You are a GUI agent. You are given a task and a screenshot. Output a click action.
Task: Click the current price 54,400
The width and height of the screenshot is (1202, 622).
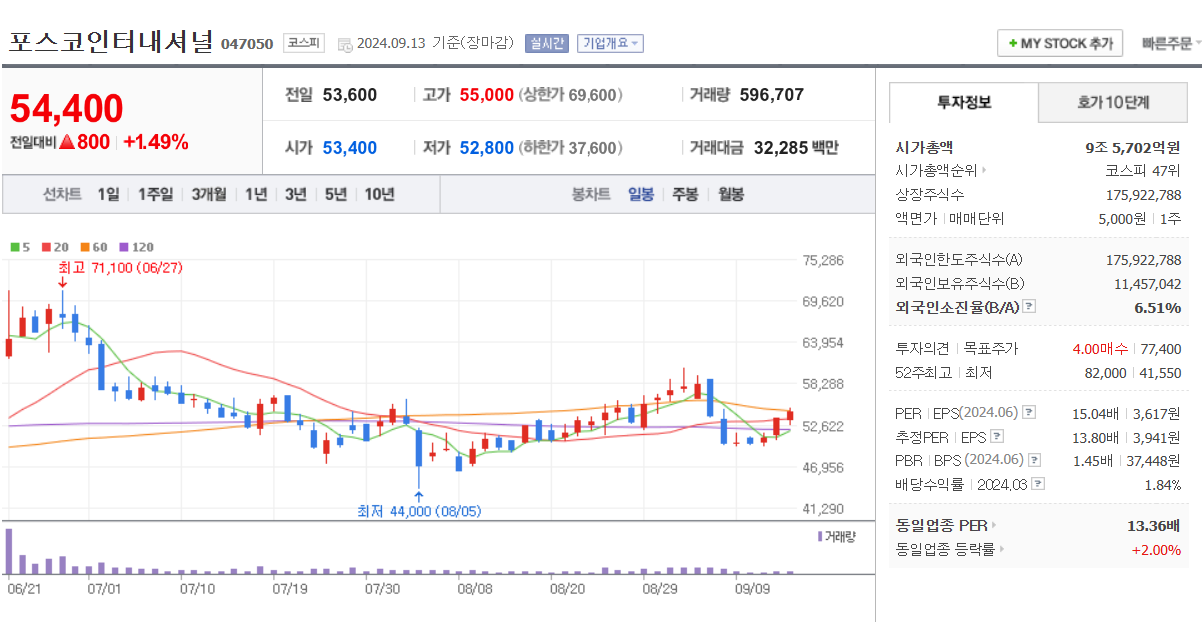(67, 109)
